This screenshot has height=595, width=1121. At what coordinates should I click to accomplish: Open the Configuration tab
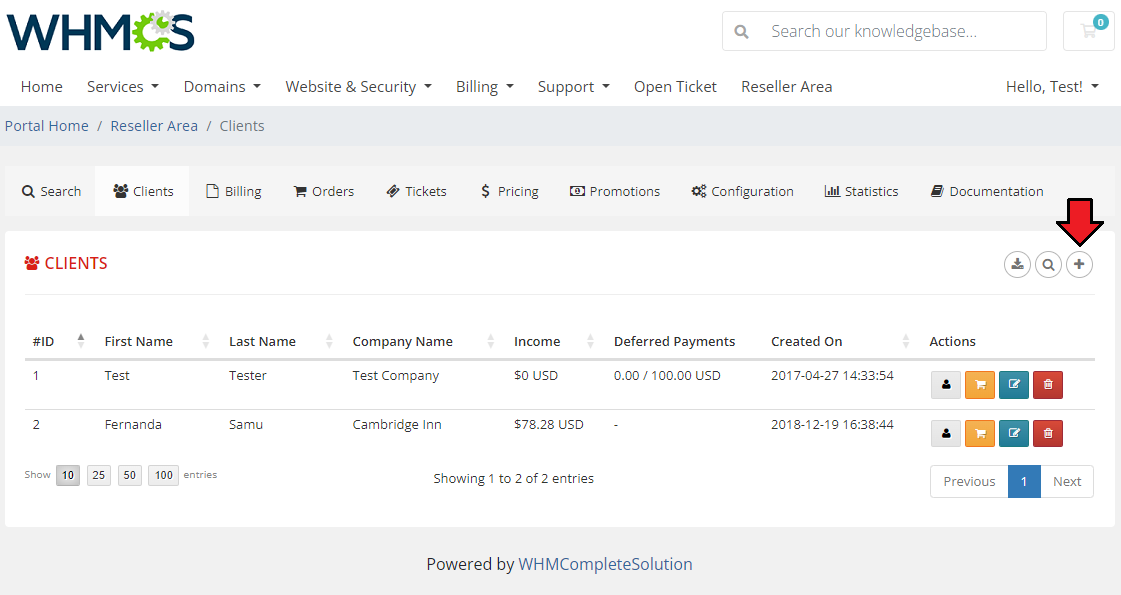point(742,191)
